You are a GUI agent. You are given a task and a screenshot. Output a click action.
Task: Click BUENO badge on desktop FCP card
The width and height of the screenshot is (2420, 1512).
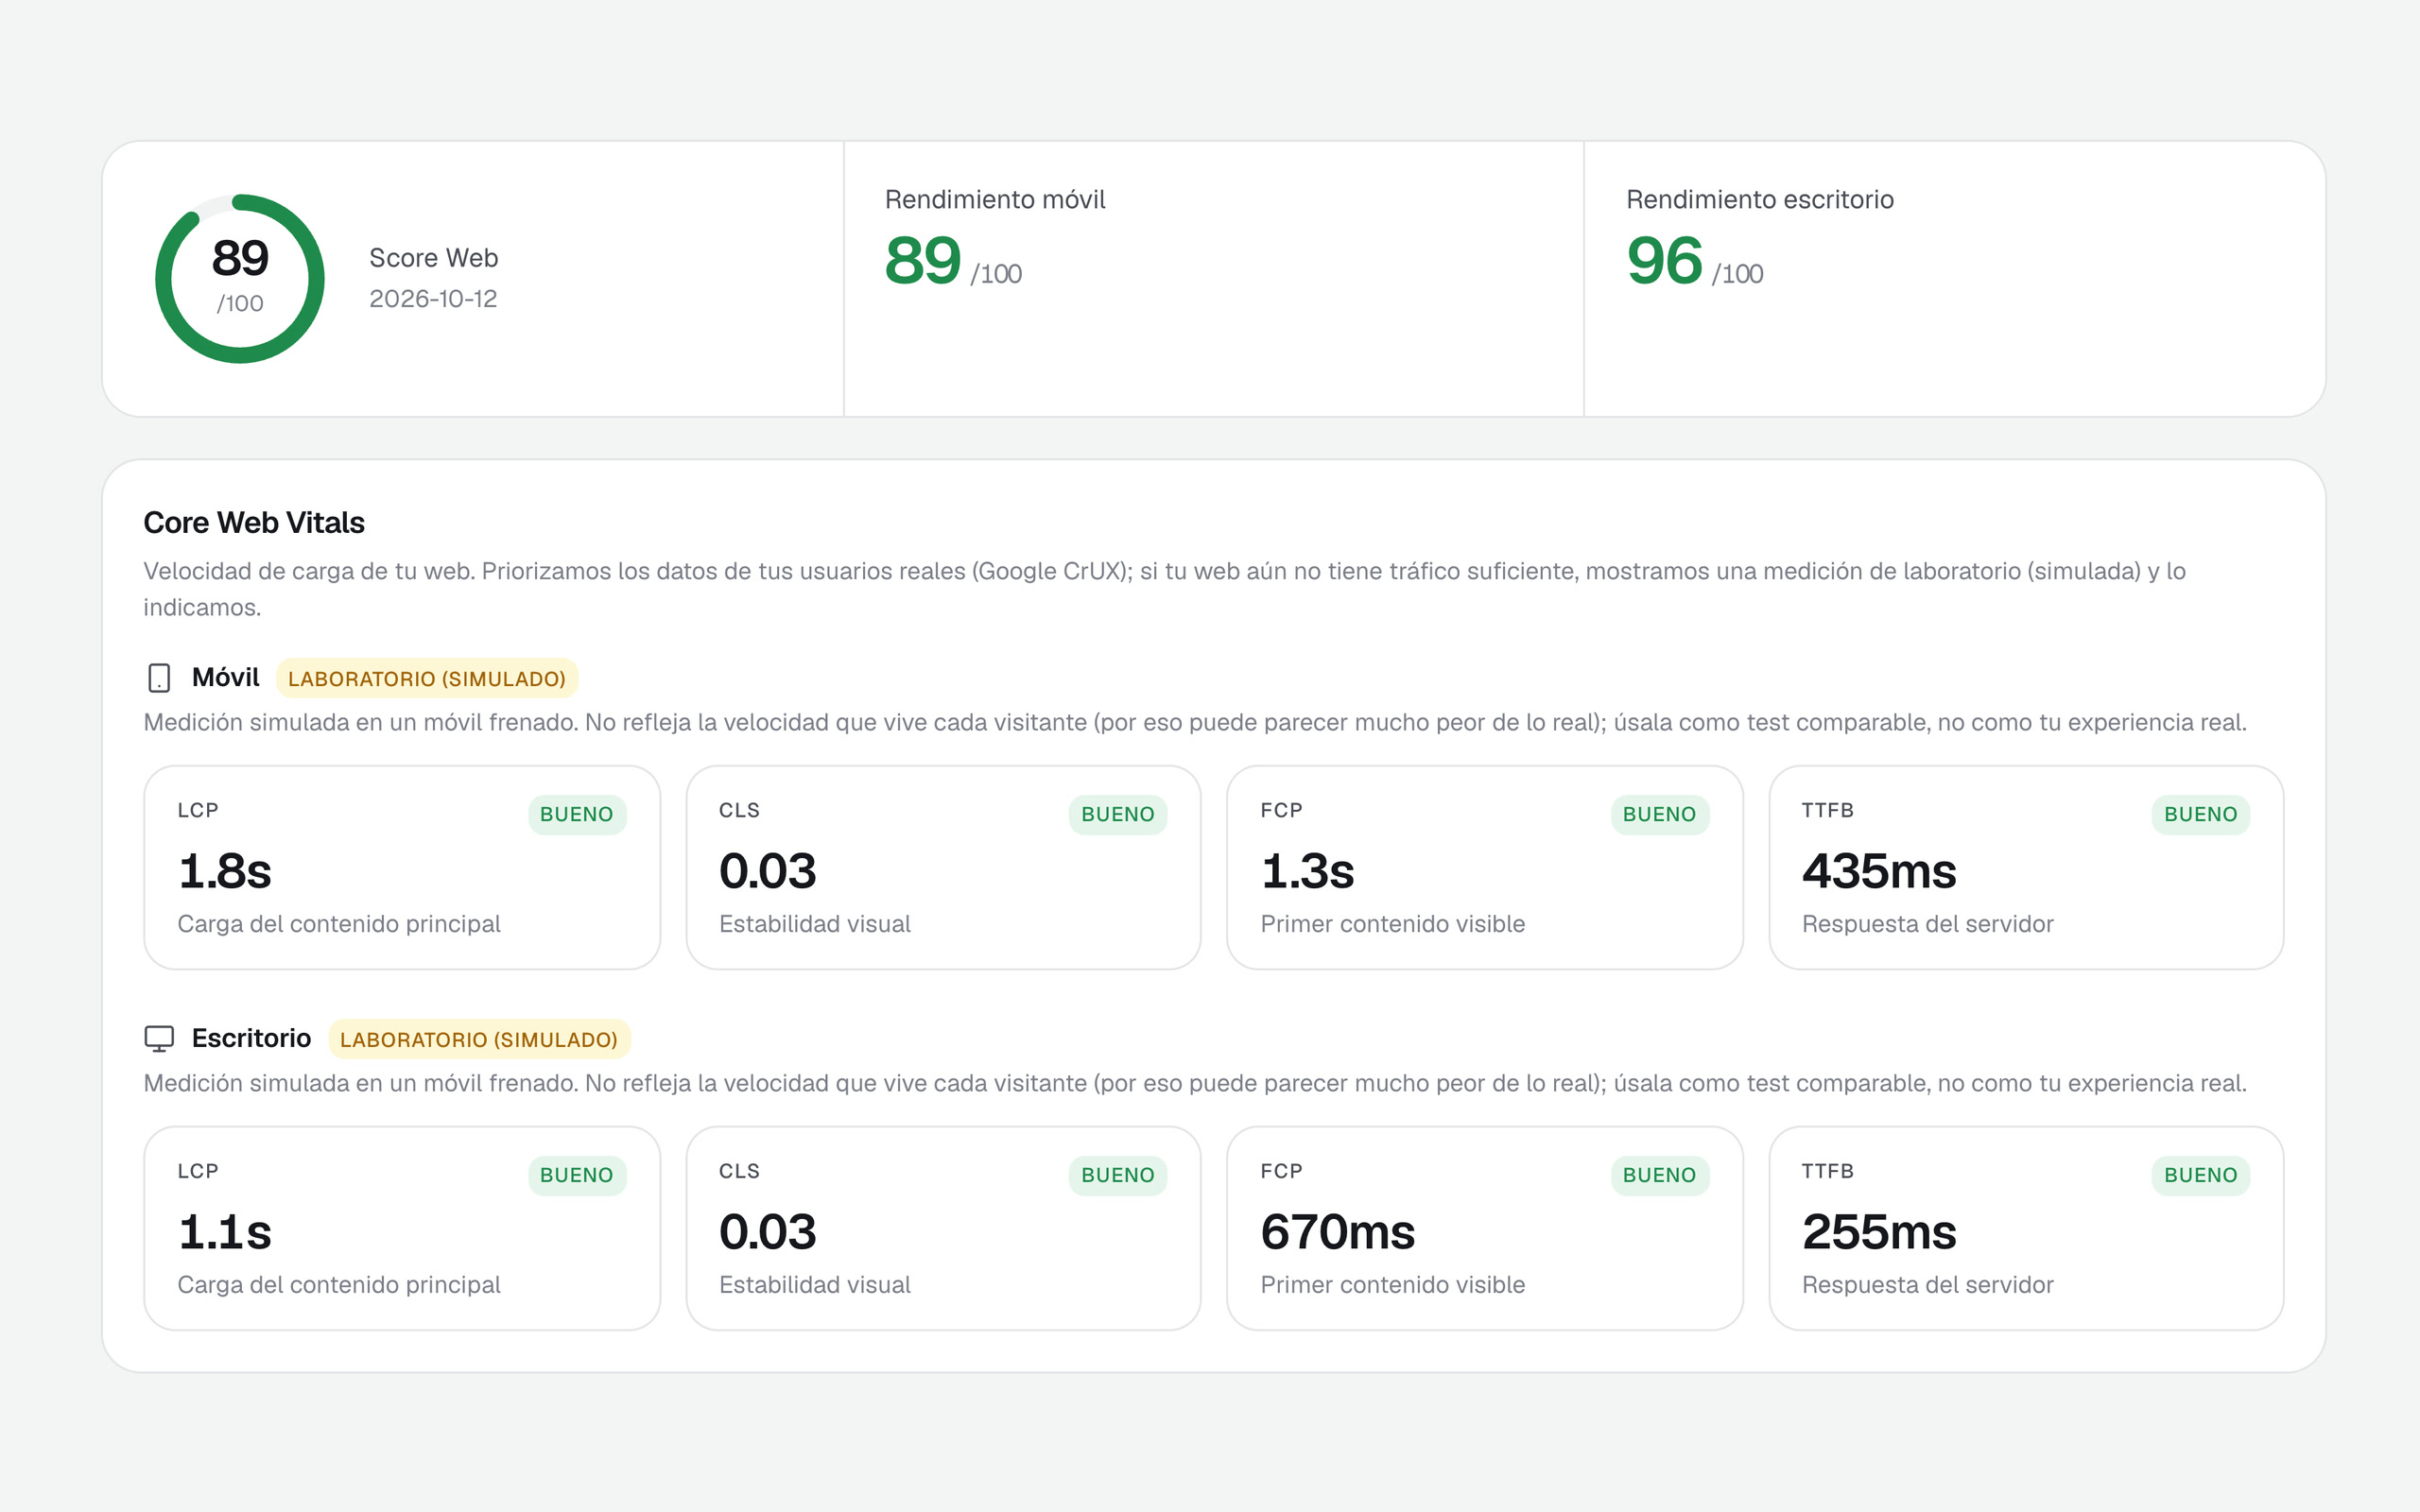tap(1660, 1175)
